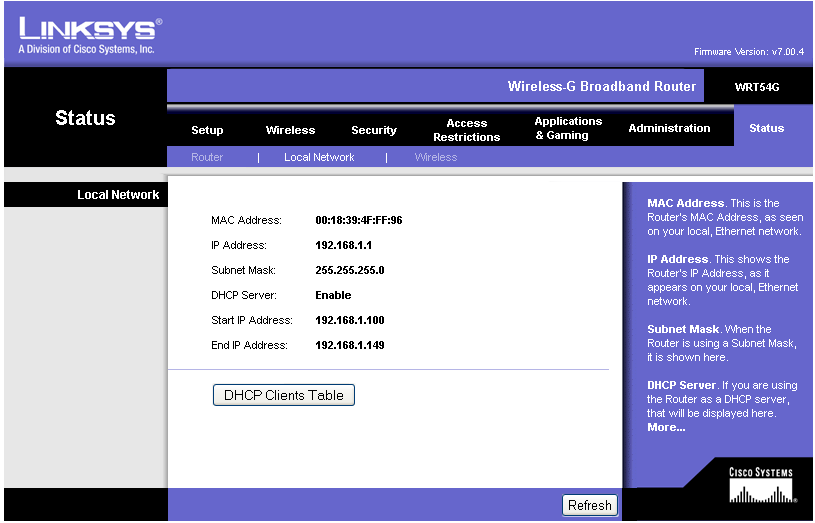Click subnet mask value 255.255.255.0
815x523 pixels.
pos(350,270)
